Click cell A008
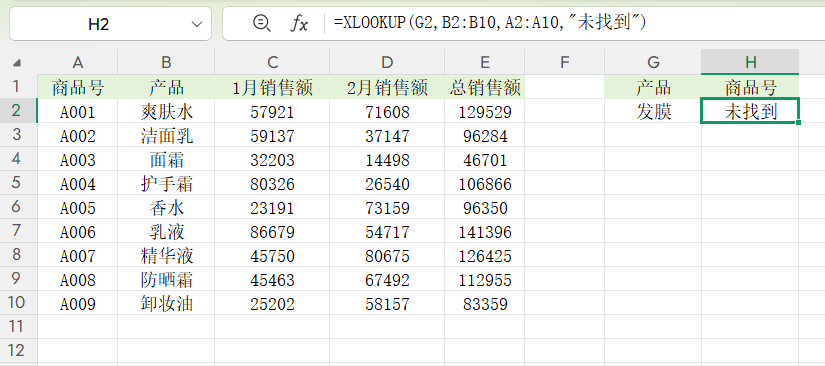825x366 pixels. coord(78,280)
